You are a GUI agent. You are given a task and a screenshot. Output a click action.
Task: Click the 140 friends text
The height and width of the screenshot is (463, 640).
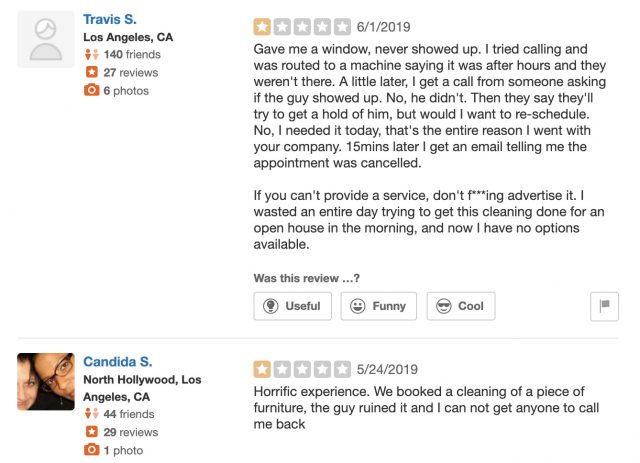(132, 55)
